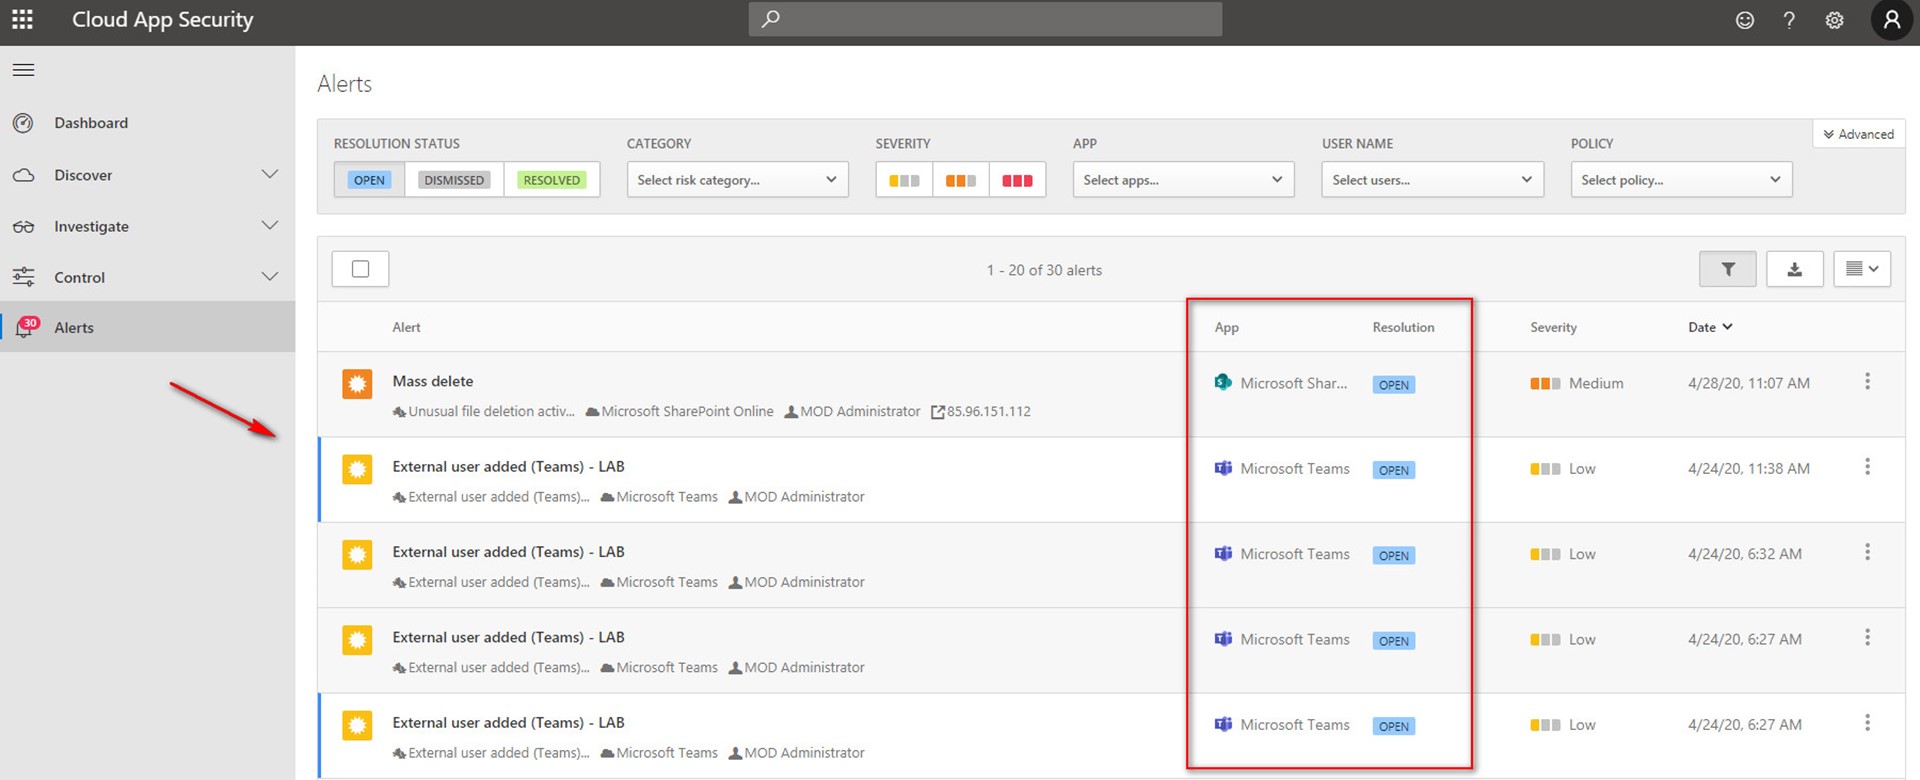Click IP address 85.96.151.112 link

(x=989, y=411)
